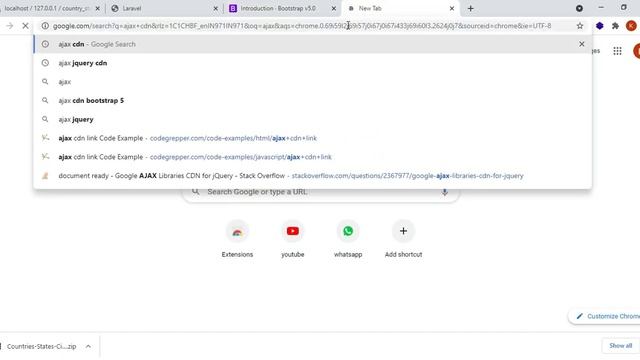Select the New Tab tab
This screenshot has height=360, width=640.
pyautogui.click(x=400, y=8)
